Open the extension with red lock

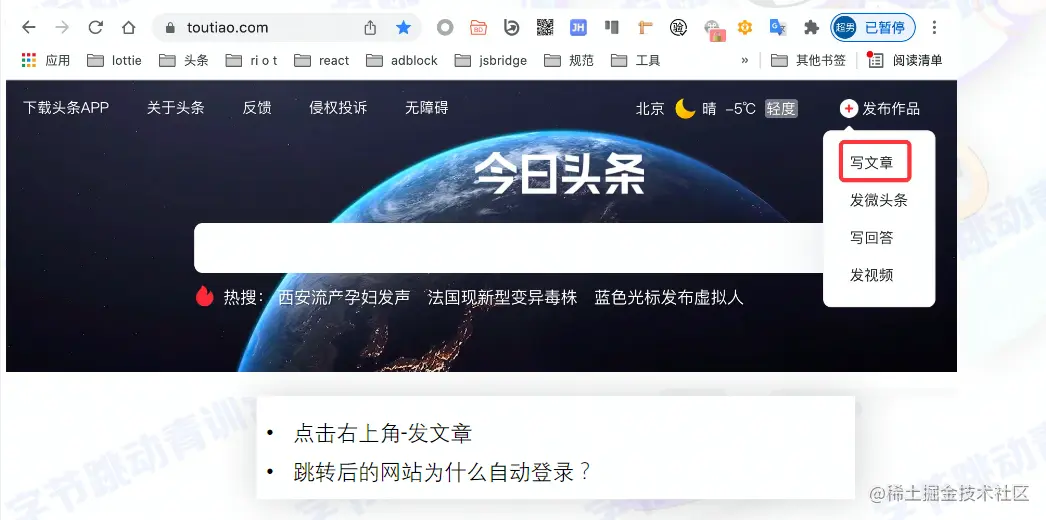[714, 30]
